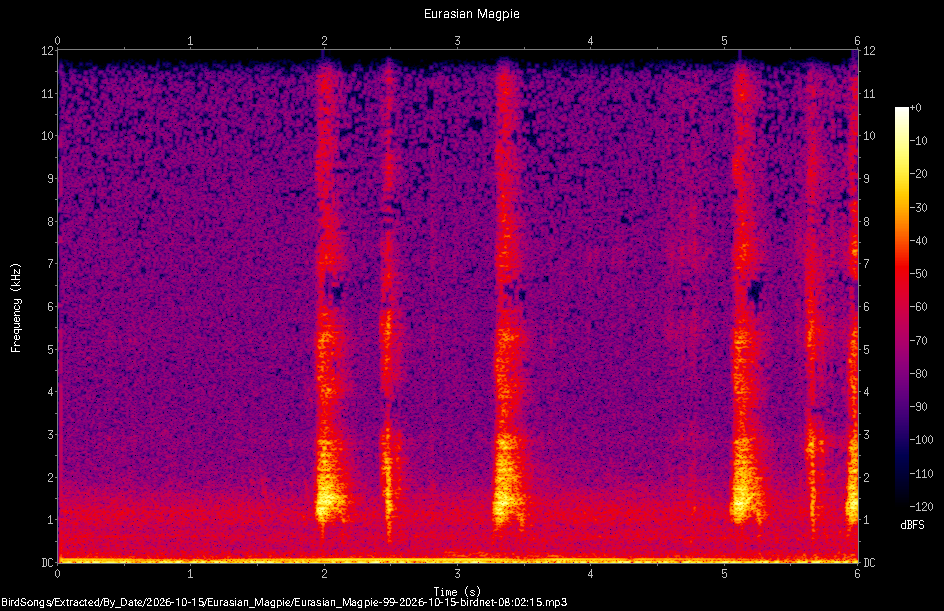Click the "-90" color scale value
This screenshot has width=944, height=611.
tap(918, 407)
